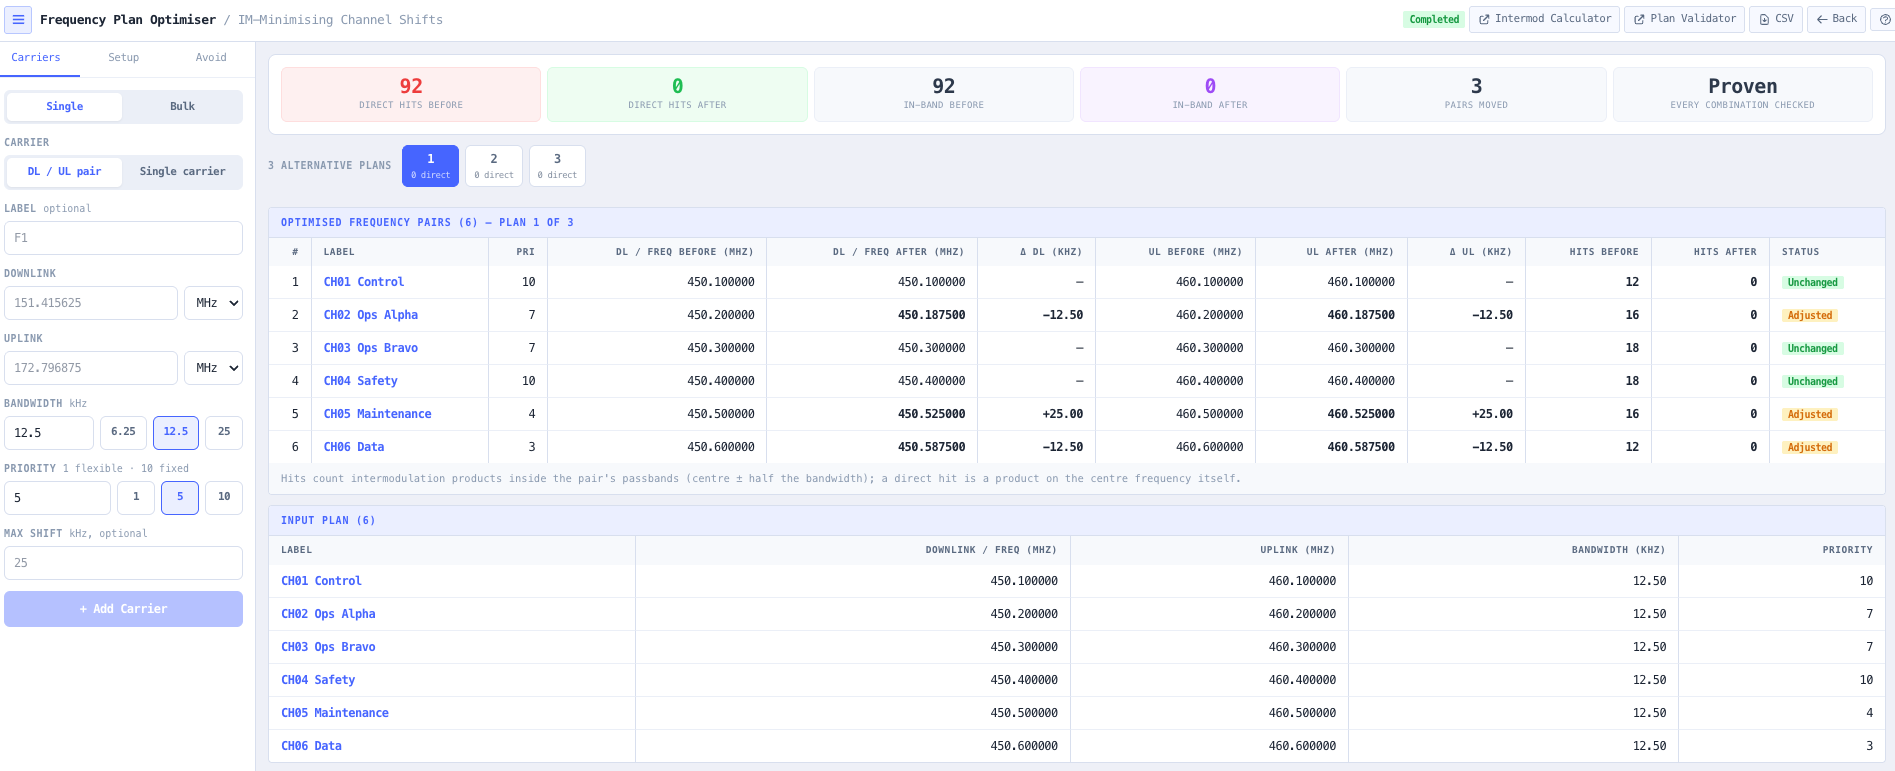Click the Pairs Moved summary card
This screenshot has width=1895, height=771.
[x=1476, y=95]
